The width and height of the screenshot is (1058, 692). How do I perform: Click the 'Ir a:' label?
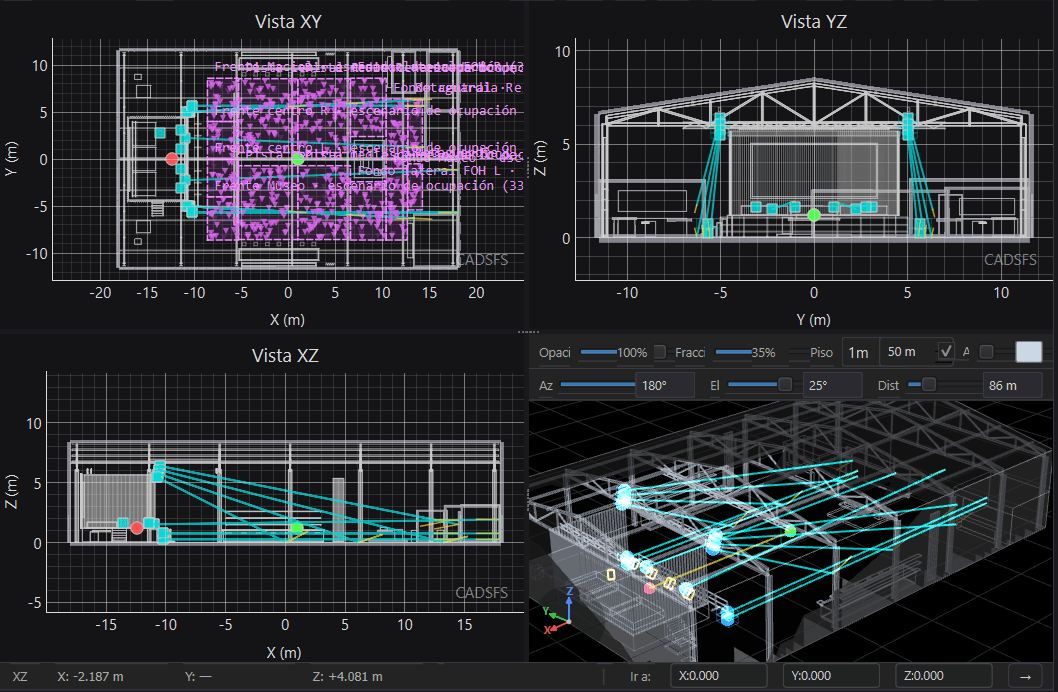click(640, 676)
